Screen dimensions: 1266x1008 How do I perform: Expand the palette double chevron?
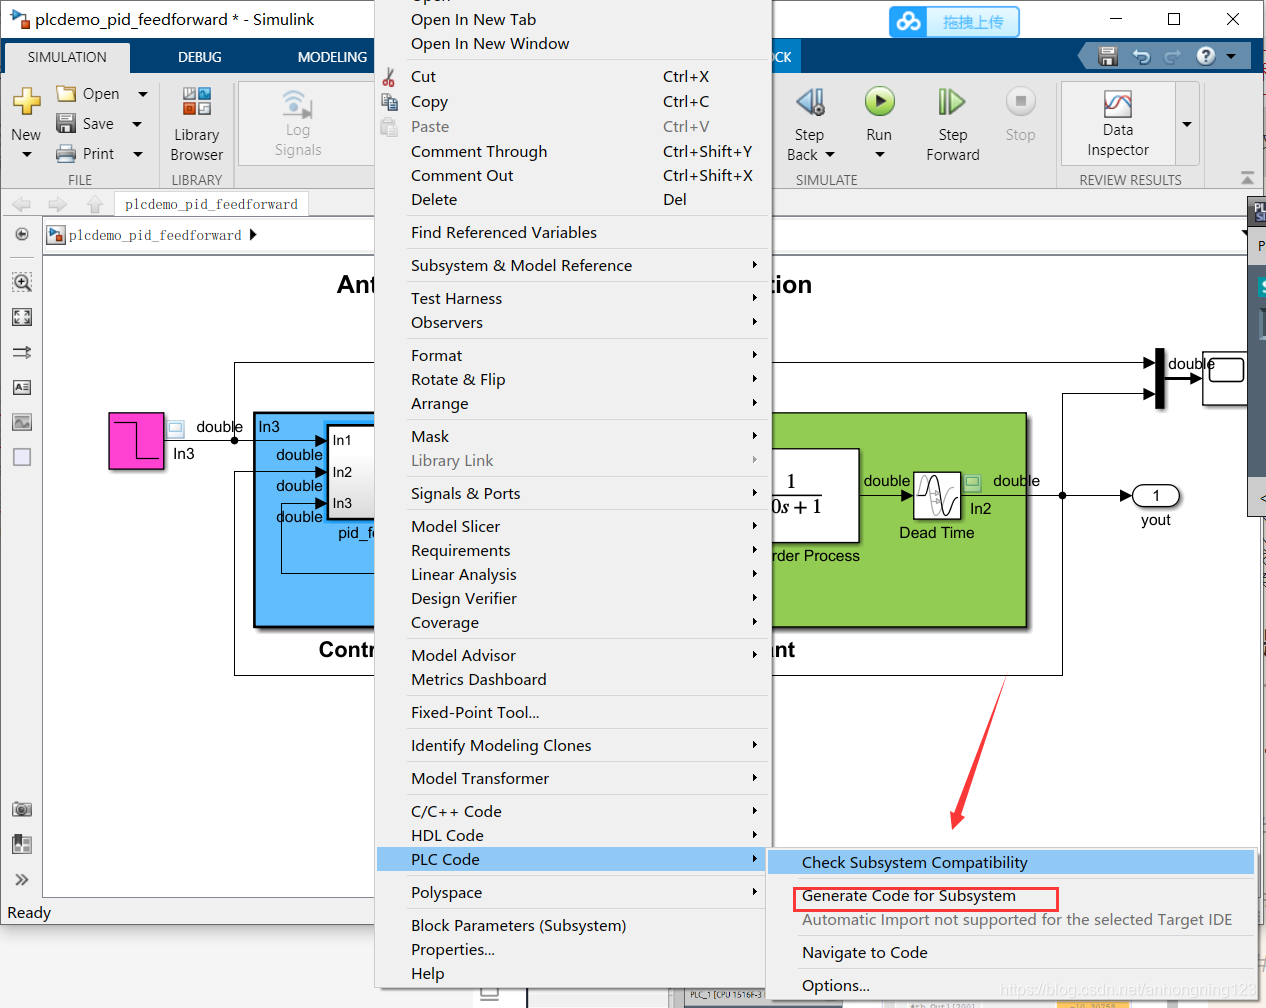(x=22, y=880)
